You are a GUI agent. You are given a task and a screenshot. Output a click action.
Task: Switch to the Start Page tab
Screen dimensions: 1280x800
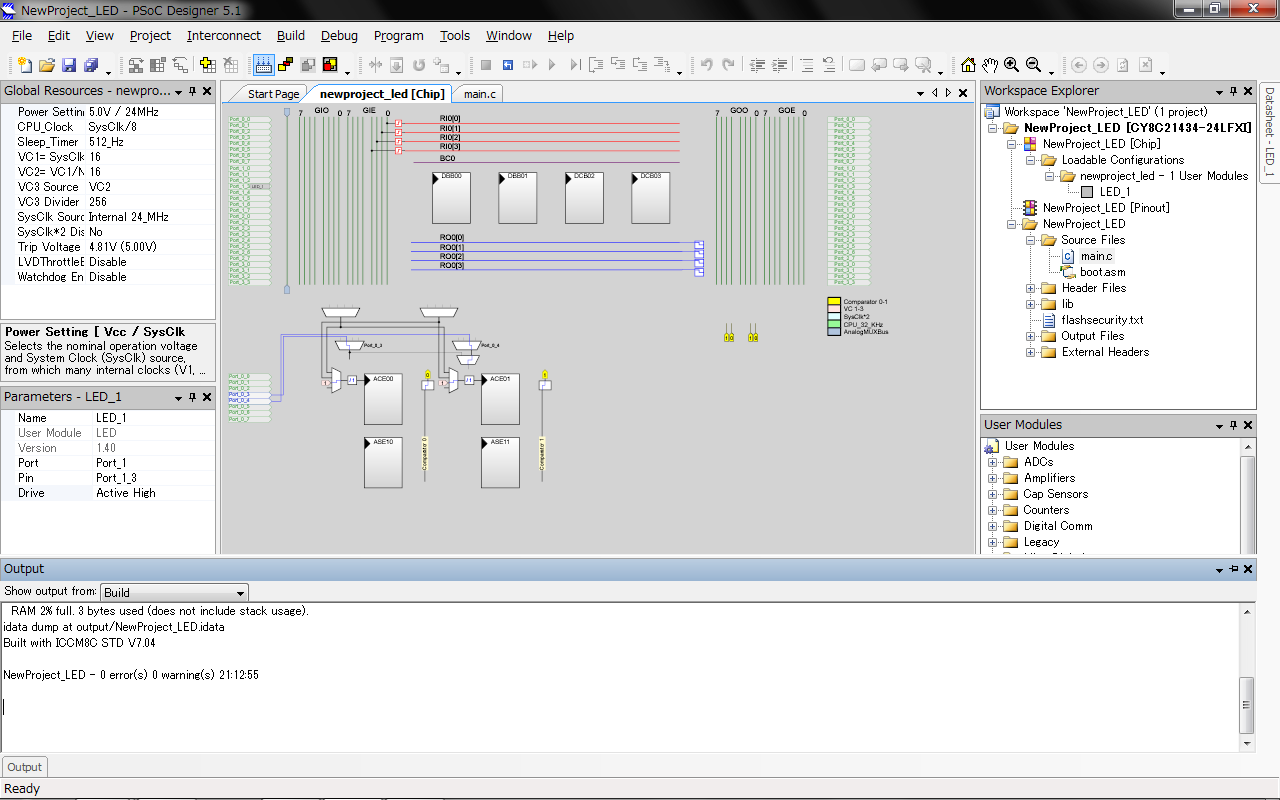pyautogui.click(x=273, y=94)
